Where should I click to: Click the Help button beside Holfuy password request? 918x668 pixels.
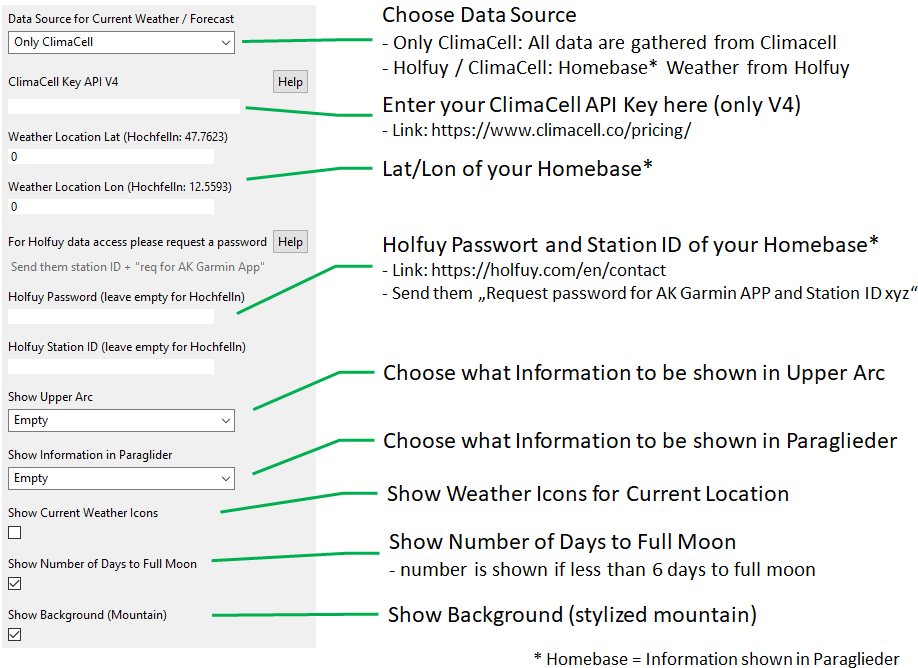(x=290, y=242)
